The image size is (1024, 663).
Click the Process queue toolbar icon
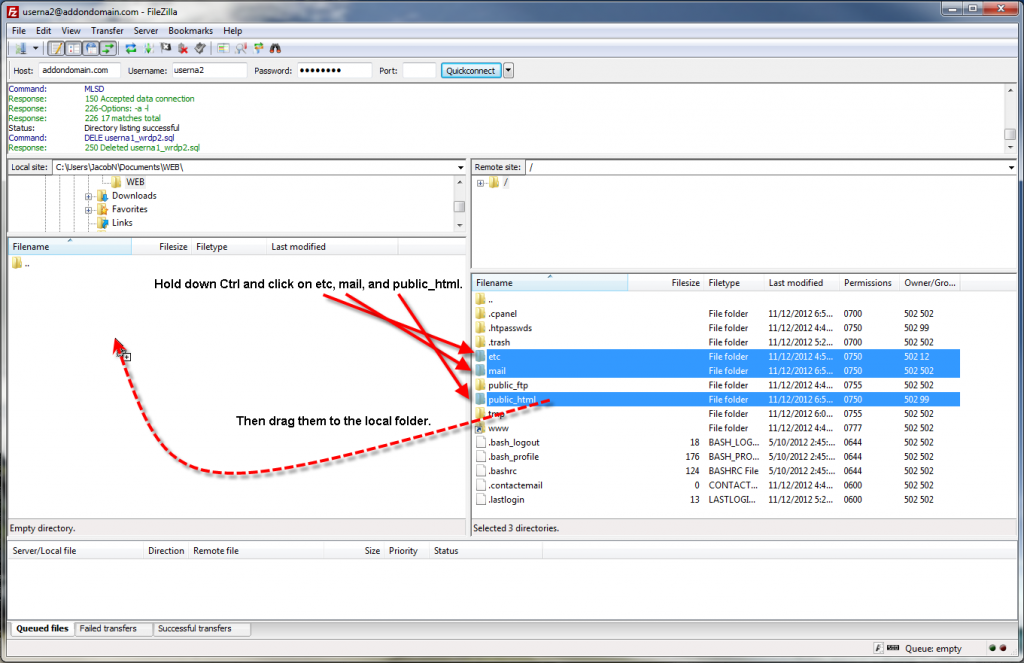tap(148, 48)
